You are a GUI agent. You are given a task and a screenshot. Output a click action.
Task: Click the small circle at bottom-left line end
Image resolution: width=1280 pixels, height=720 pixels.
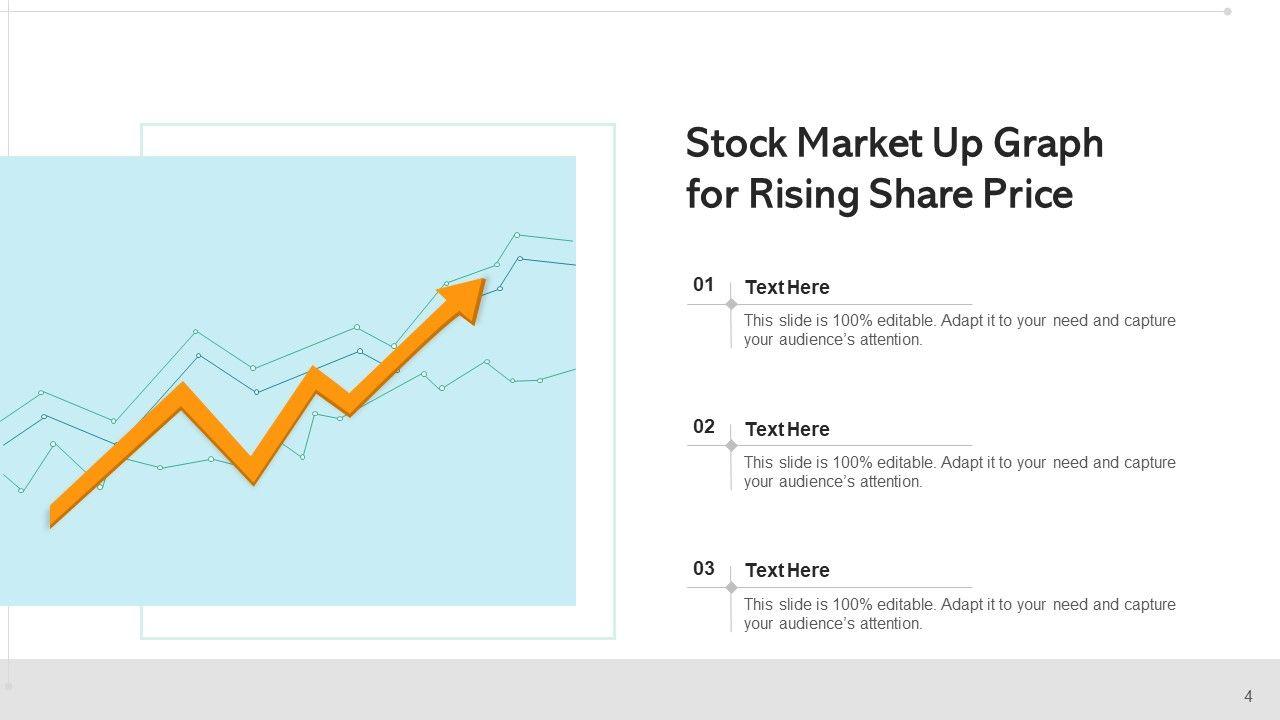tap(9, 687)
